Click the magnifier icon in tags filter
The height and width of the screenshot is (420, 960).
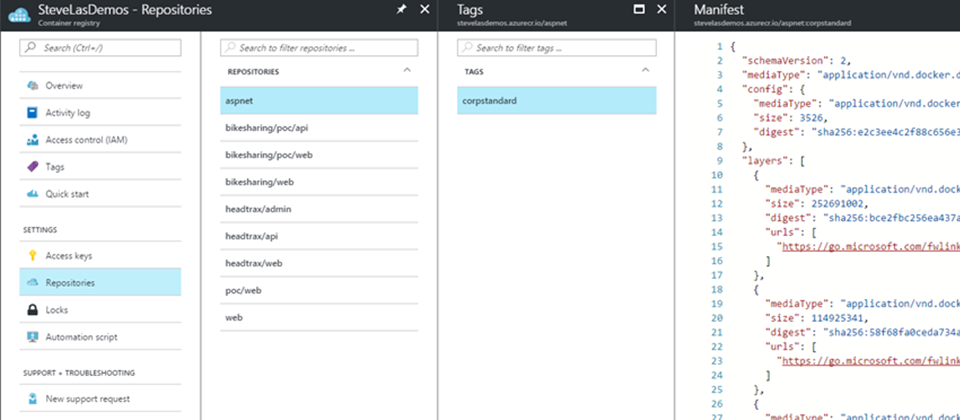[x=467, y=48]
